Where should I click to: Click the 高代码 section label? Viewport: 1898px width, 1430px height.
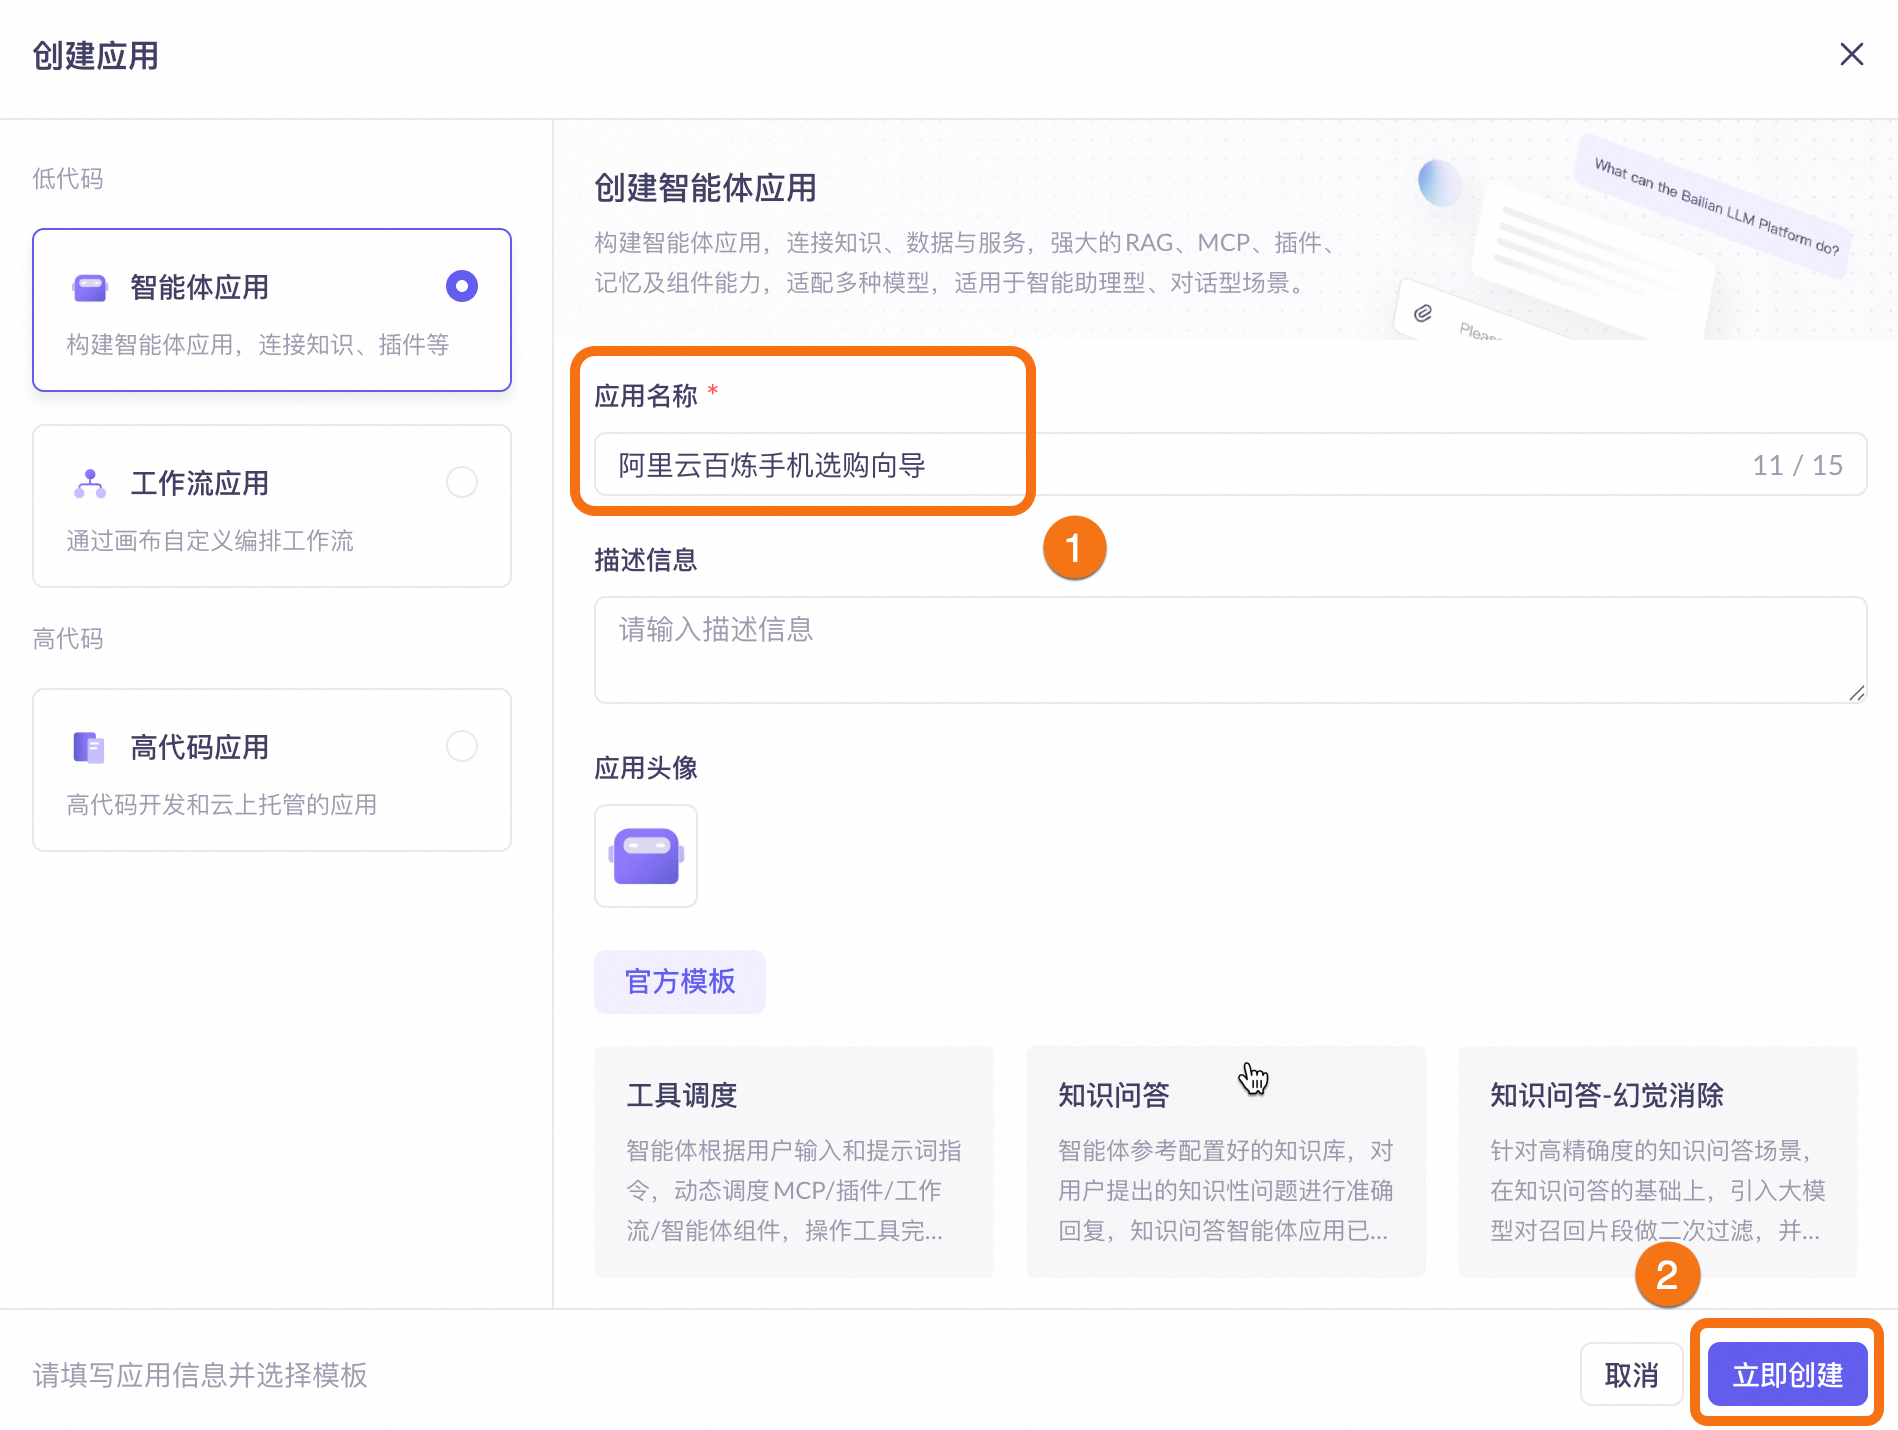tap(68, 639)
